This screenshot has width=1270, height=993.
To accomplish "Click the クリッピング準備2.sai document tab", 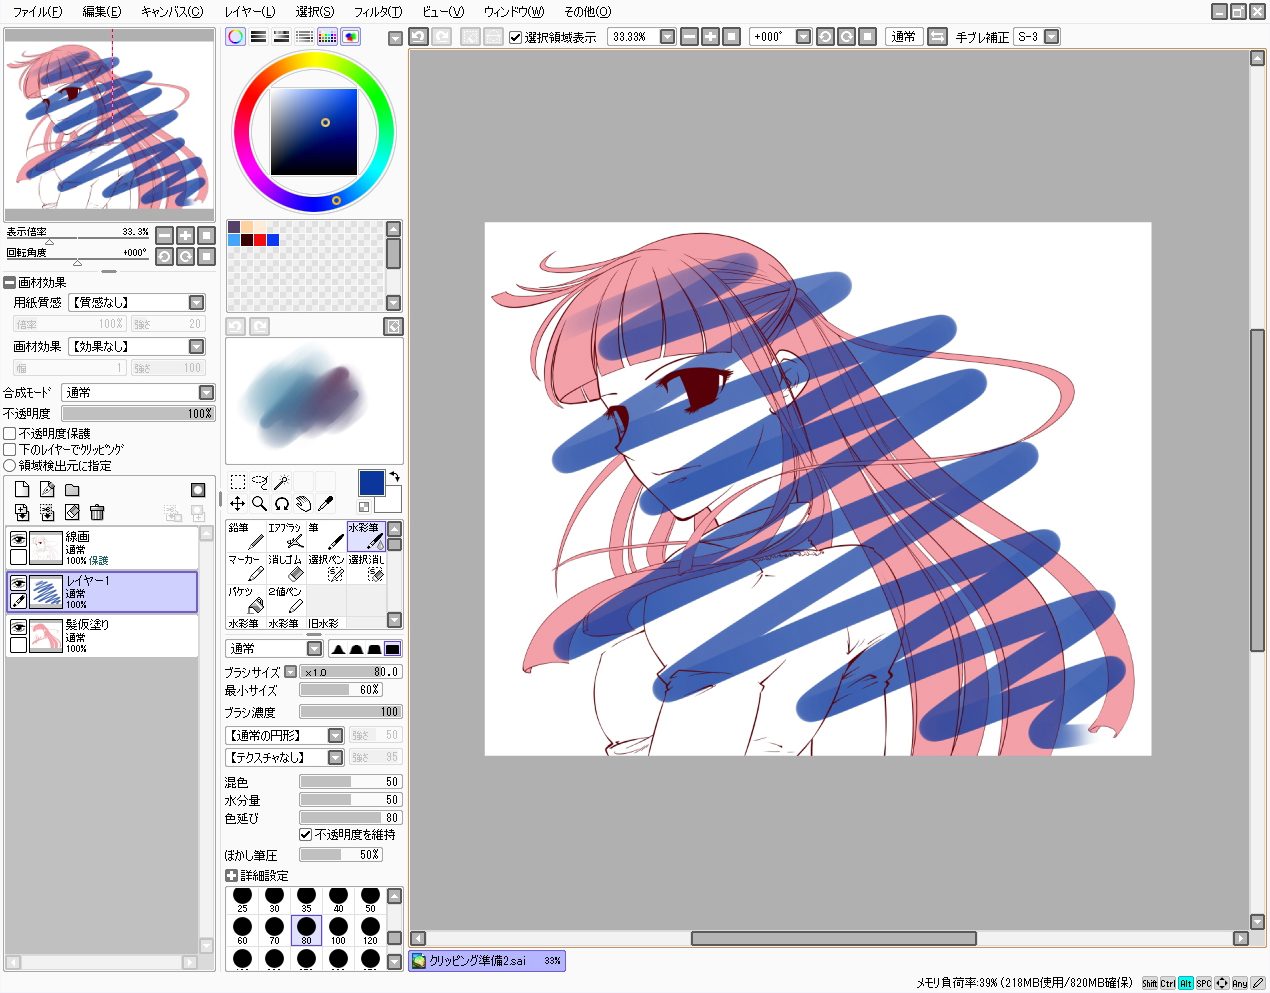I will 487,961.
